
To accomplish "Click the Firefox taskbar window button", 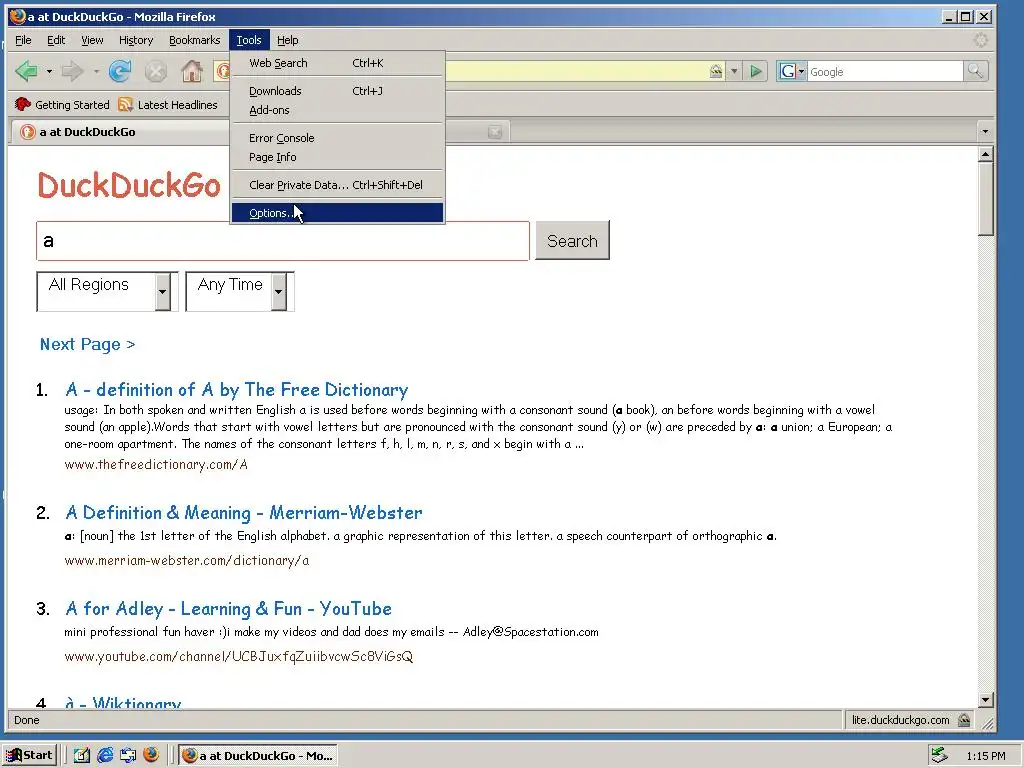I will [x=257, y=755].
